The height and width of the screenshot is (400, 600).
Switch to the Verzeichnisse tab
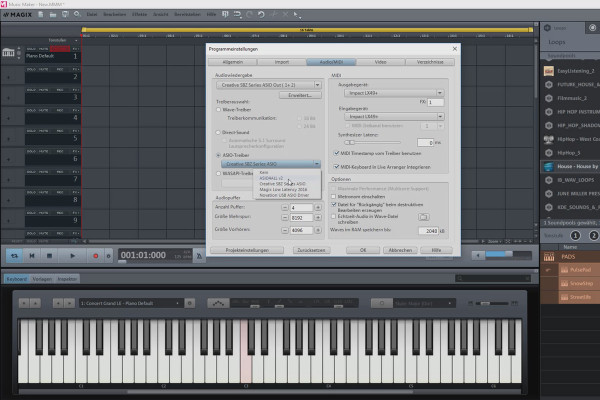coord(430,62)
